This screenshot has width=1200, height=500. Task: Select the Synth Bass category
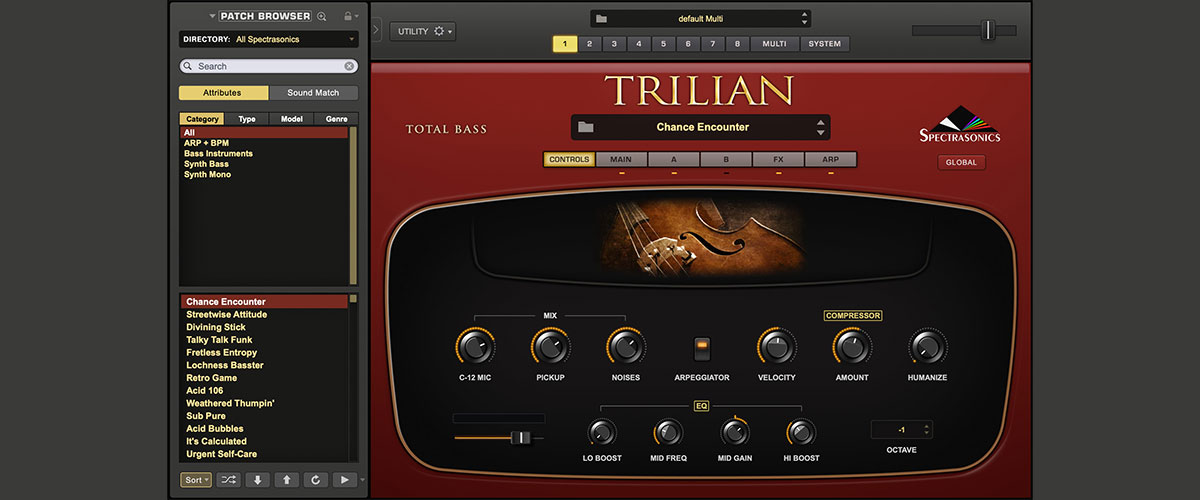pos(206,164)
